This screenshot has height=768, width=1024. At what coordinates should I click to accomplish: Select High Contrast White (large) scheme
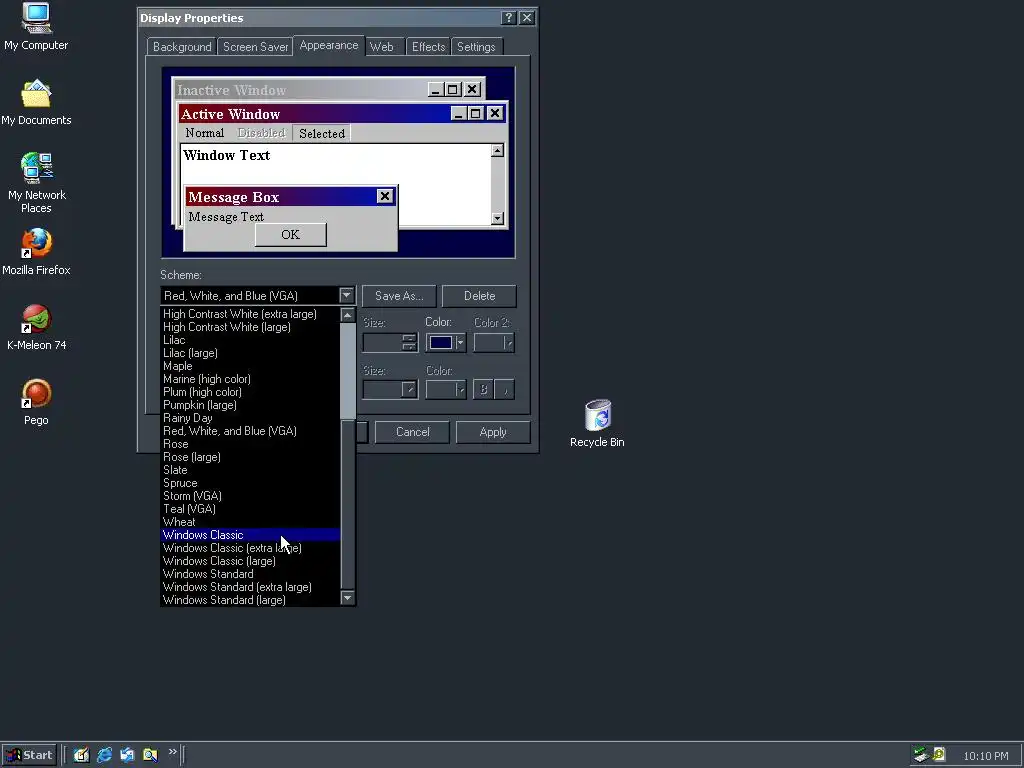click(250, 327)
